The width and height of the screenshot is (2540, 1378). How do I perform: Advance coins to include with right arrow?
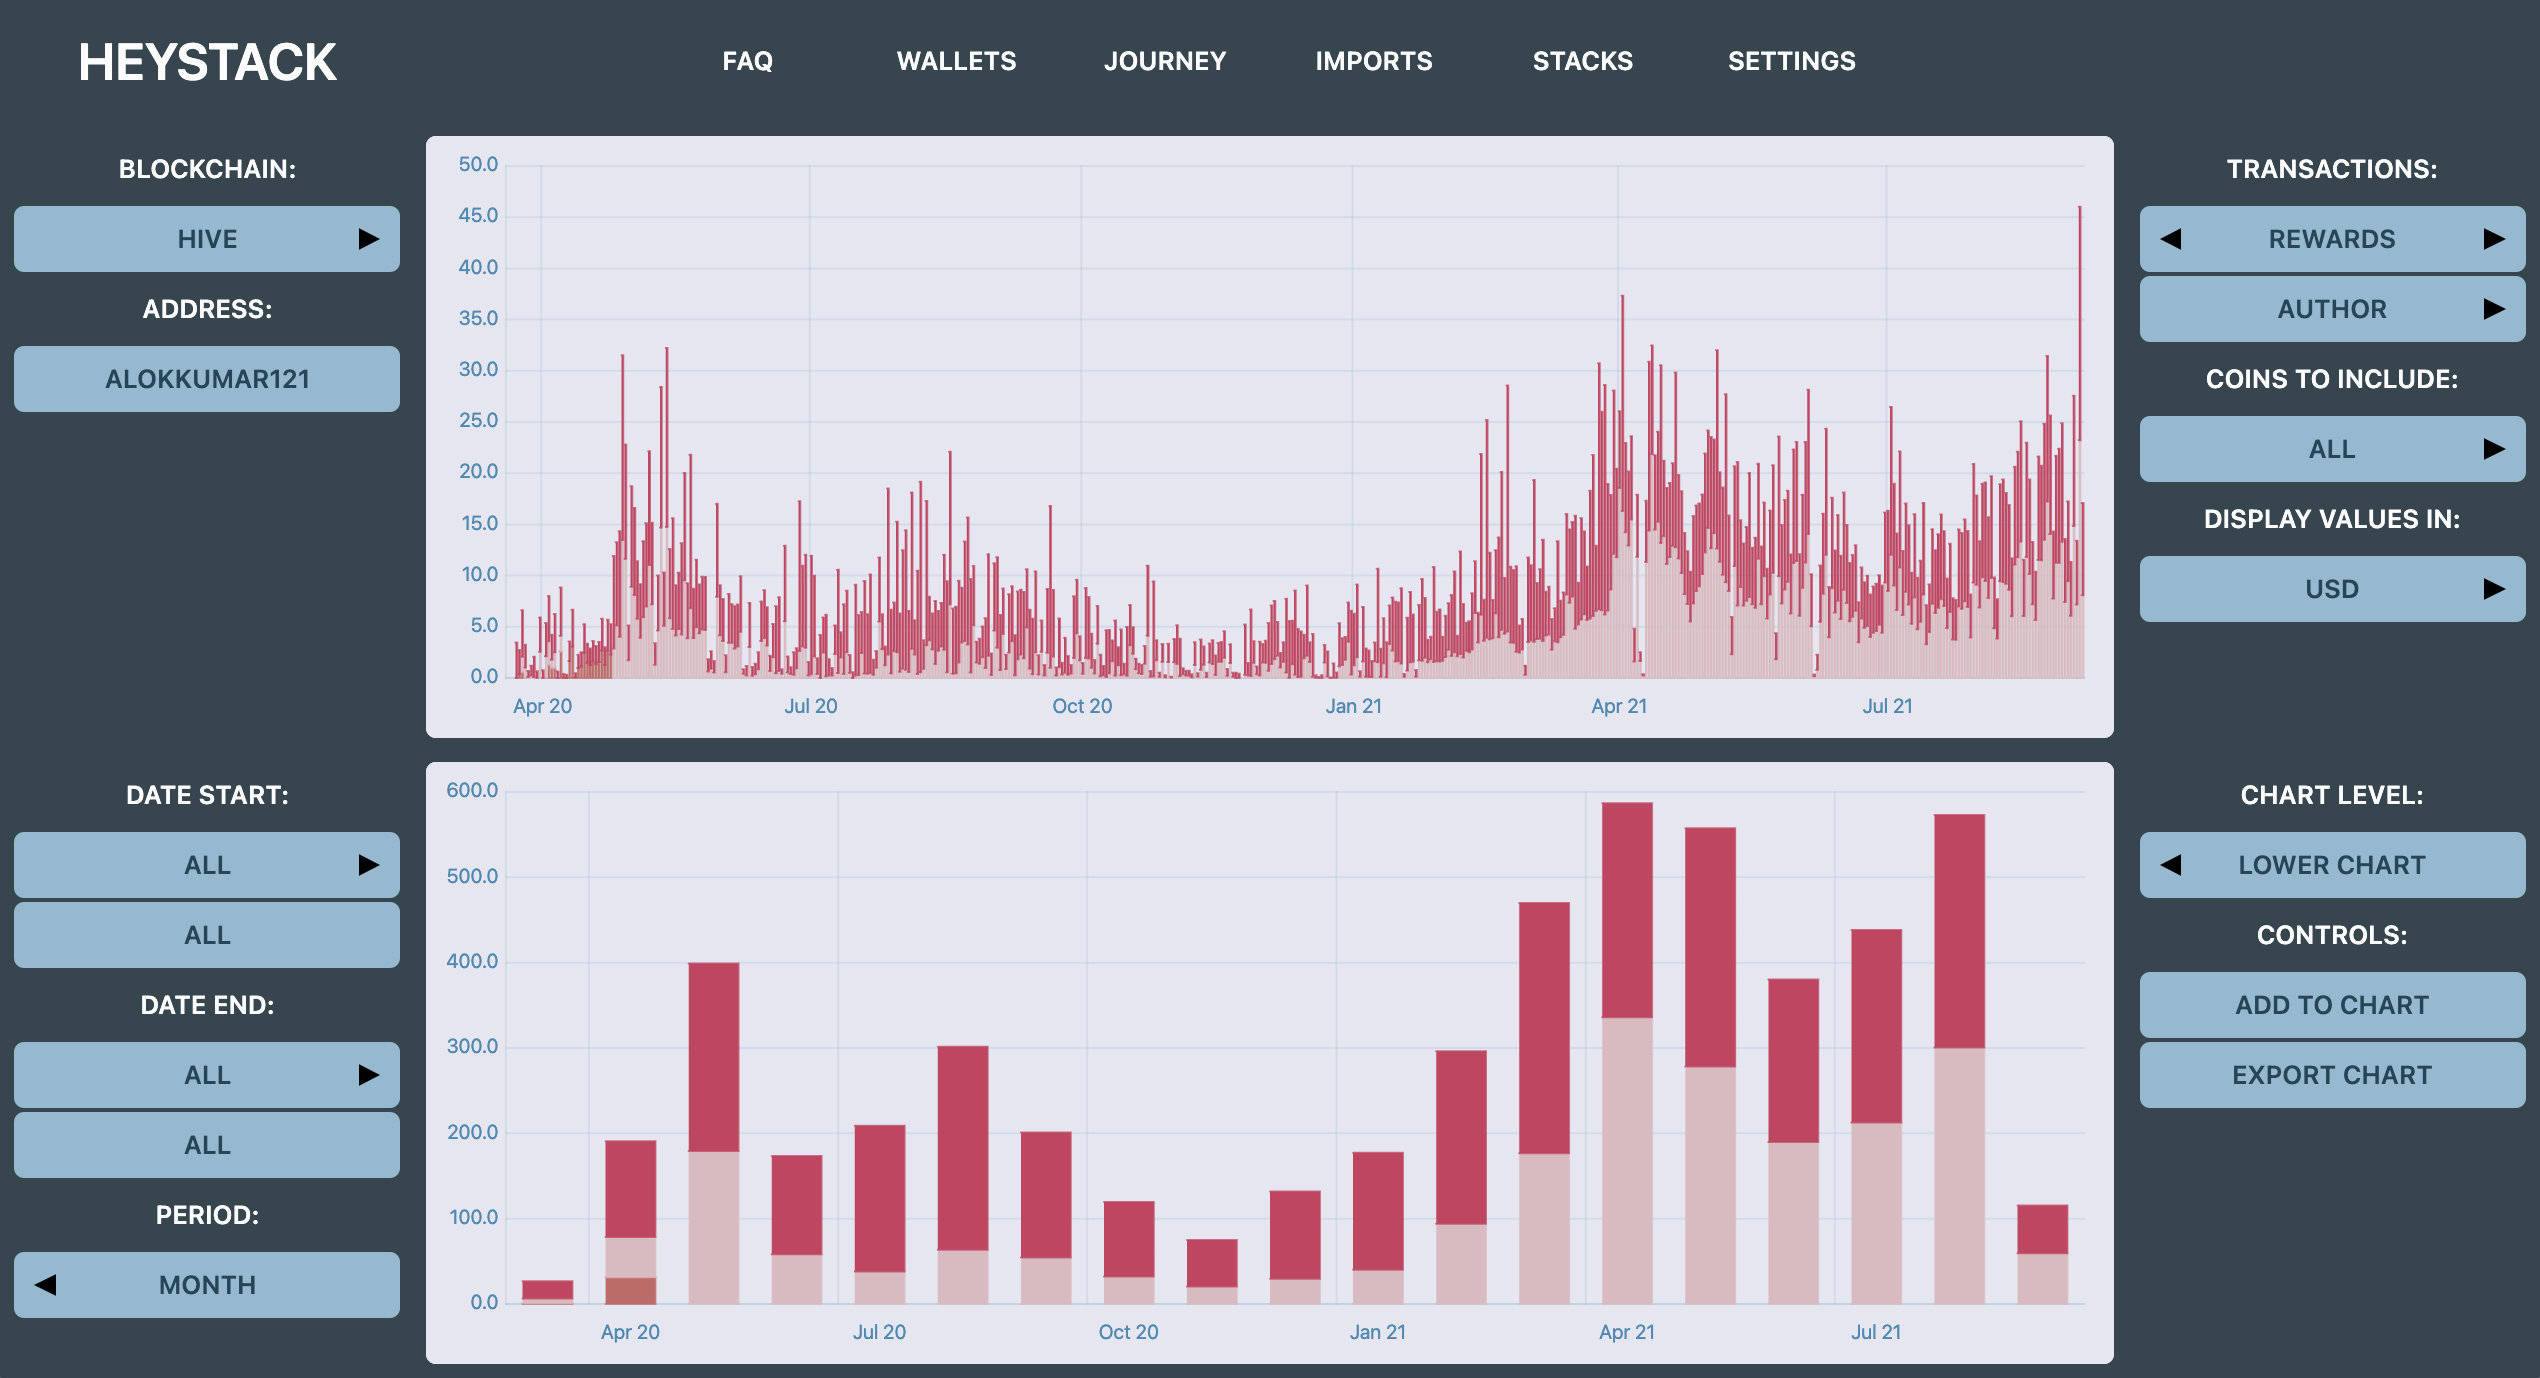(2494, 449)
